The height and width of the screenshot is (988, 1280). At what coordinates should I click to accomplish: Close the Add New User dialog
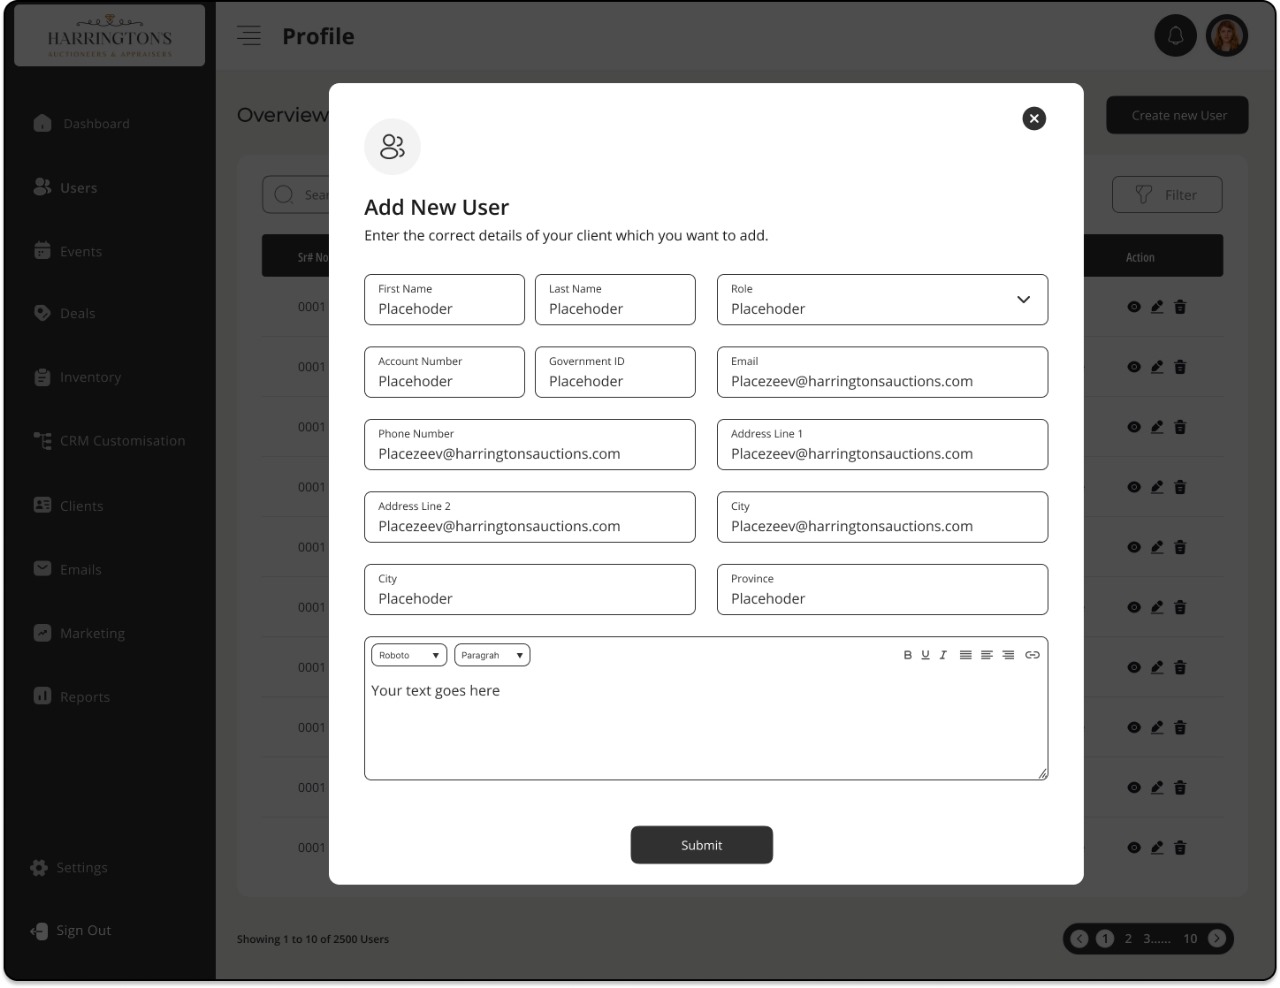coord(1034,119)
